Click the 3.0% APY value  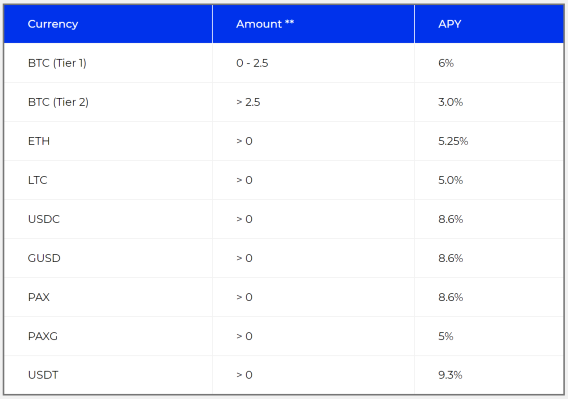point(451,102)
